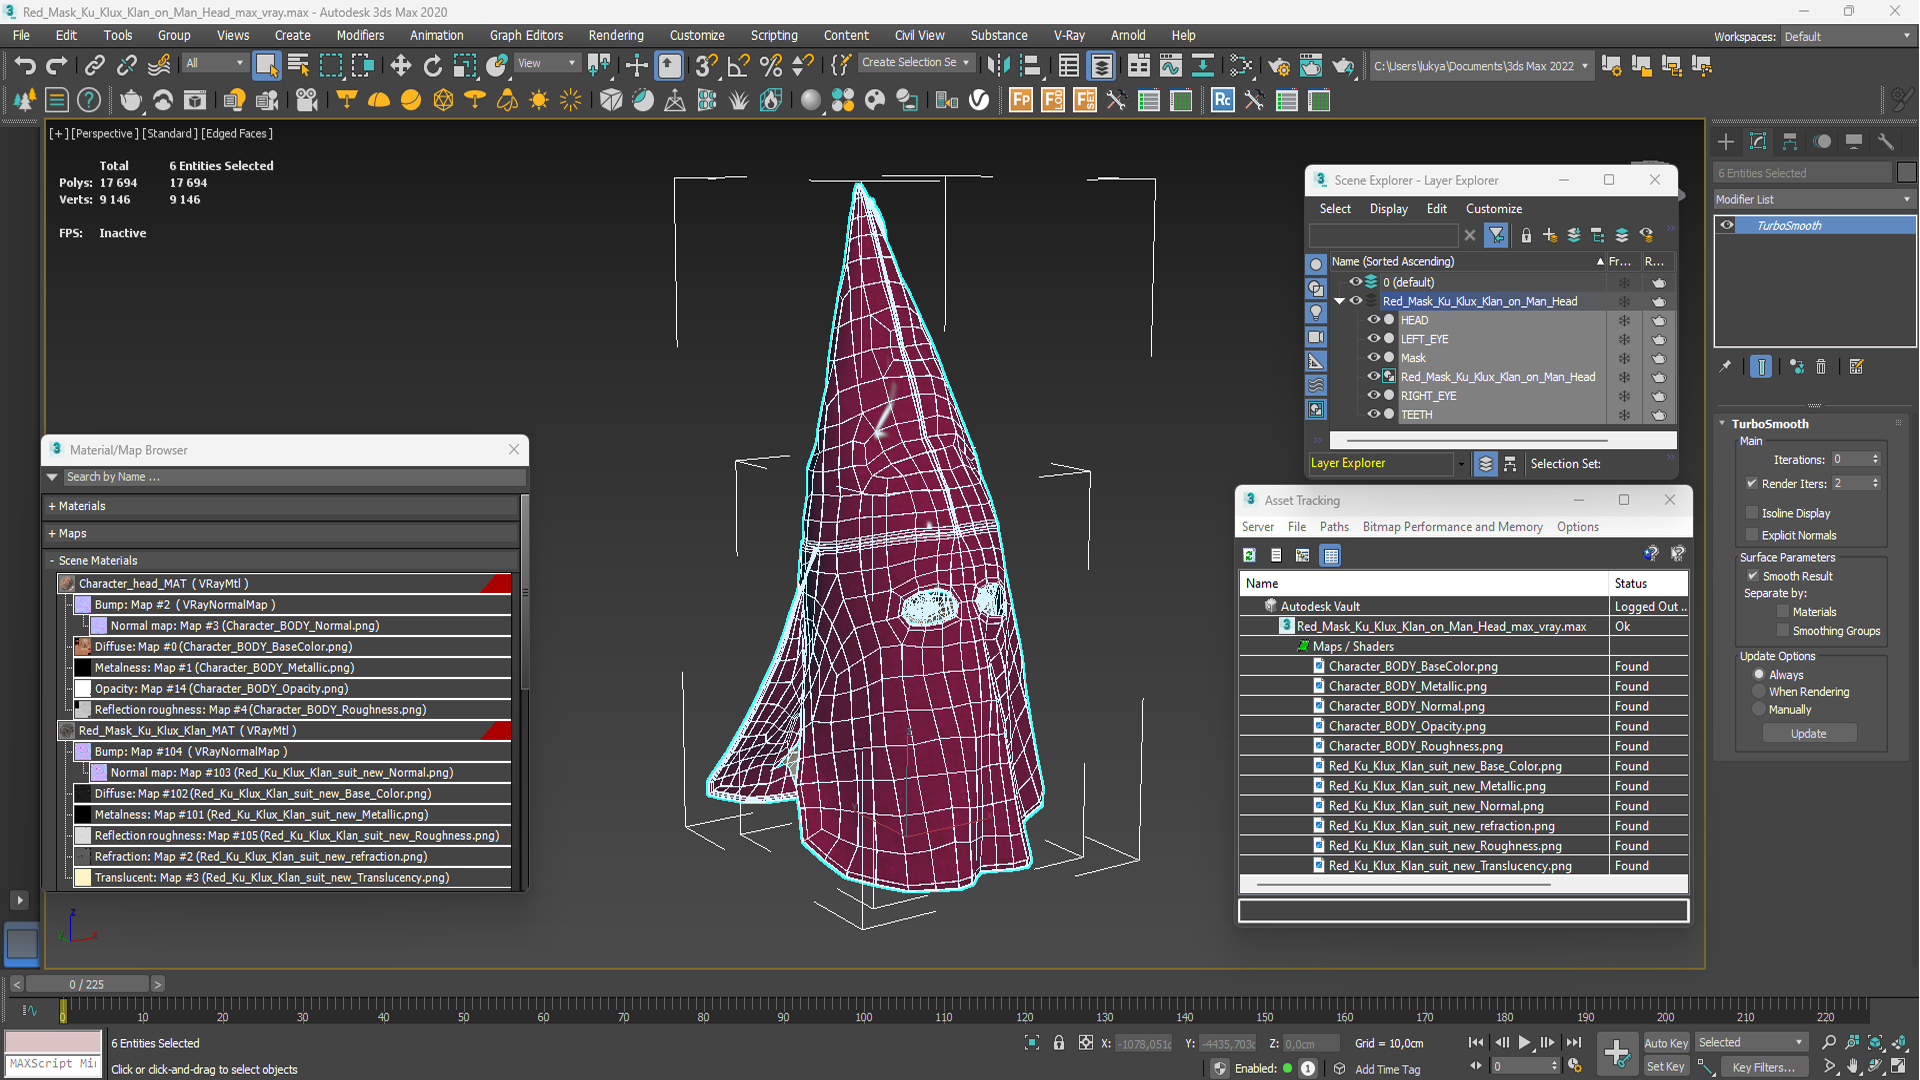The height and width of the screenshot is (1080, 1920).
Task: Toggle Selection Lock in status bar
Action: (x=1059, y=1043)
